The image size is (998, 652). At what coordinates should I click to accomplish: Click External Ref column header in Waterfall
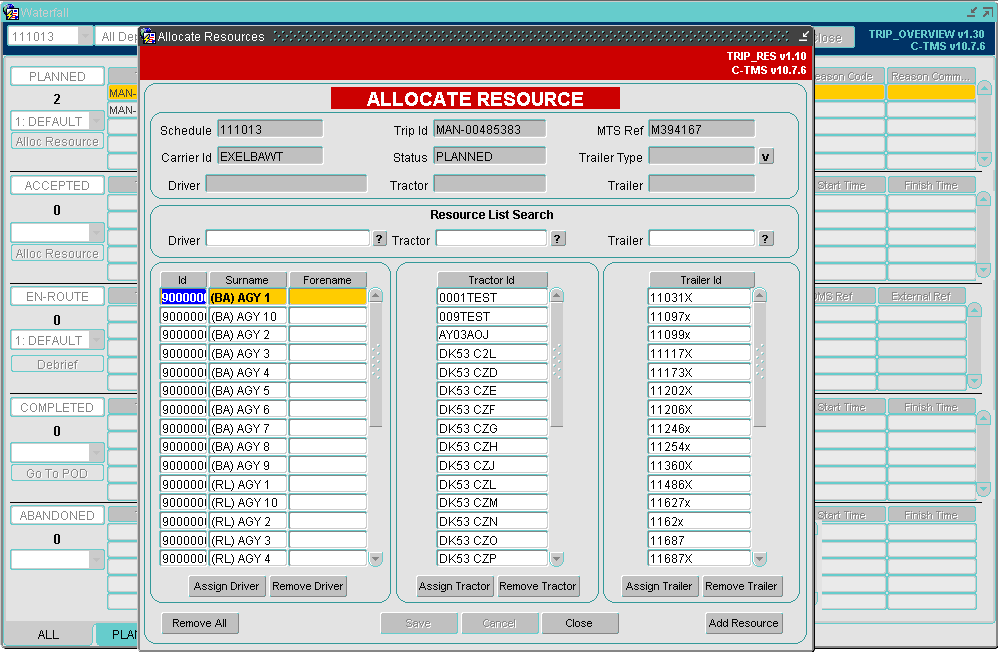(x=922, y=296)
